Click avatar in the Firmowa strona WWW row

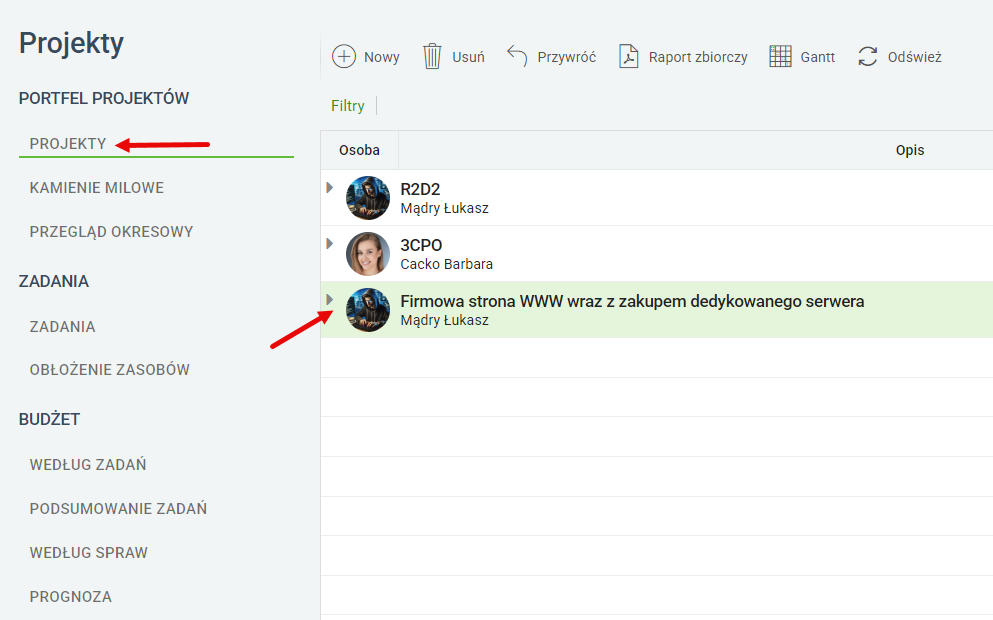368,310
